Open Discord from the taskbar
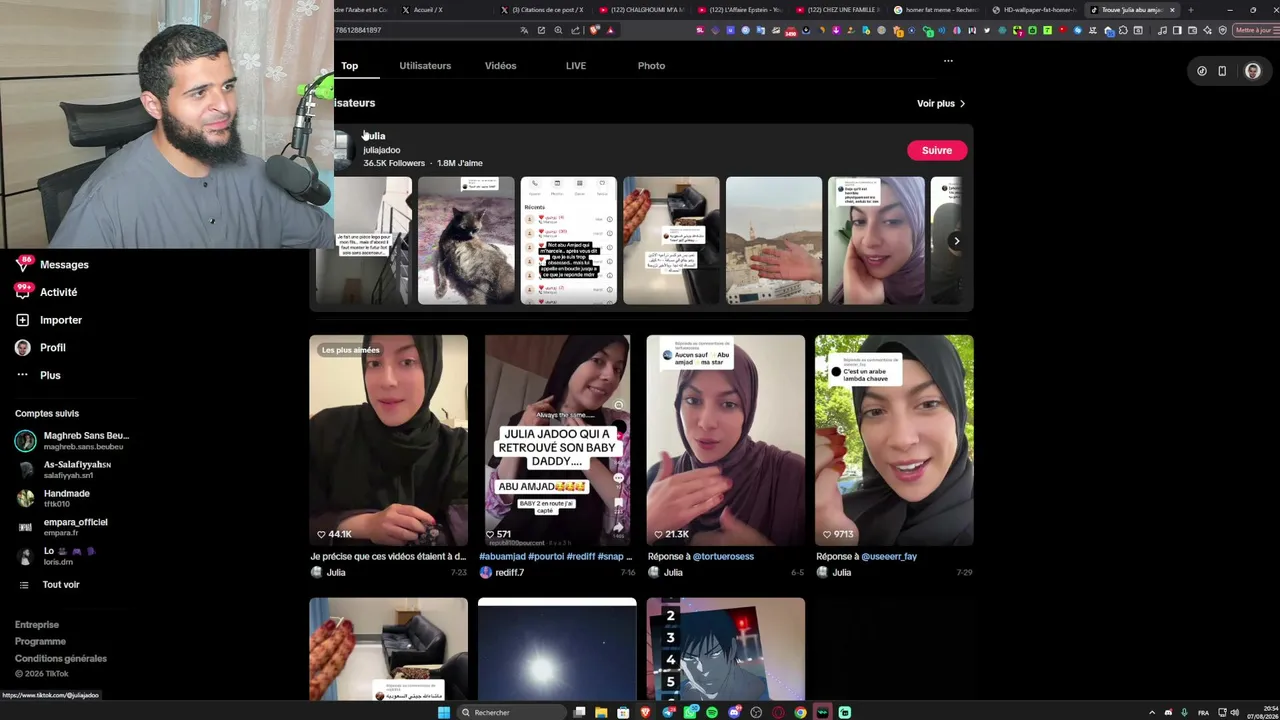Screen dimensions: 1280x720 pyautogui.click(x=734, y=712)
